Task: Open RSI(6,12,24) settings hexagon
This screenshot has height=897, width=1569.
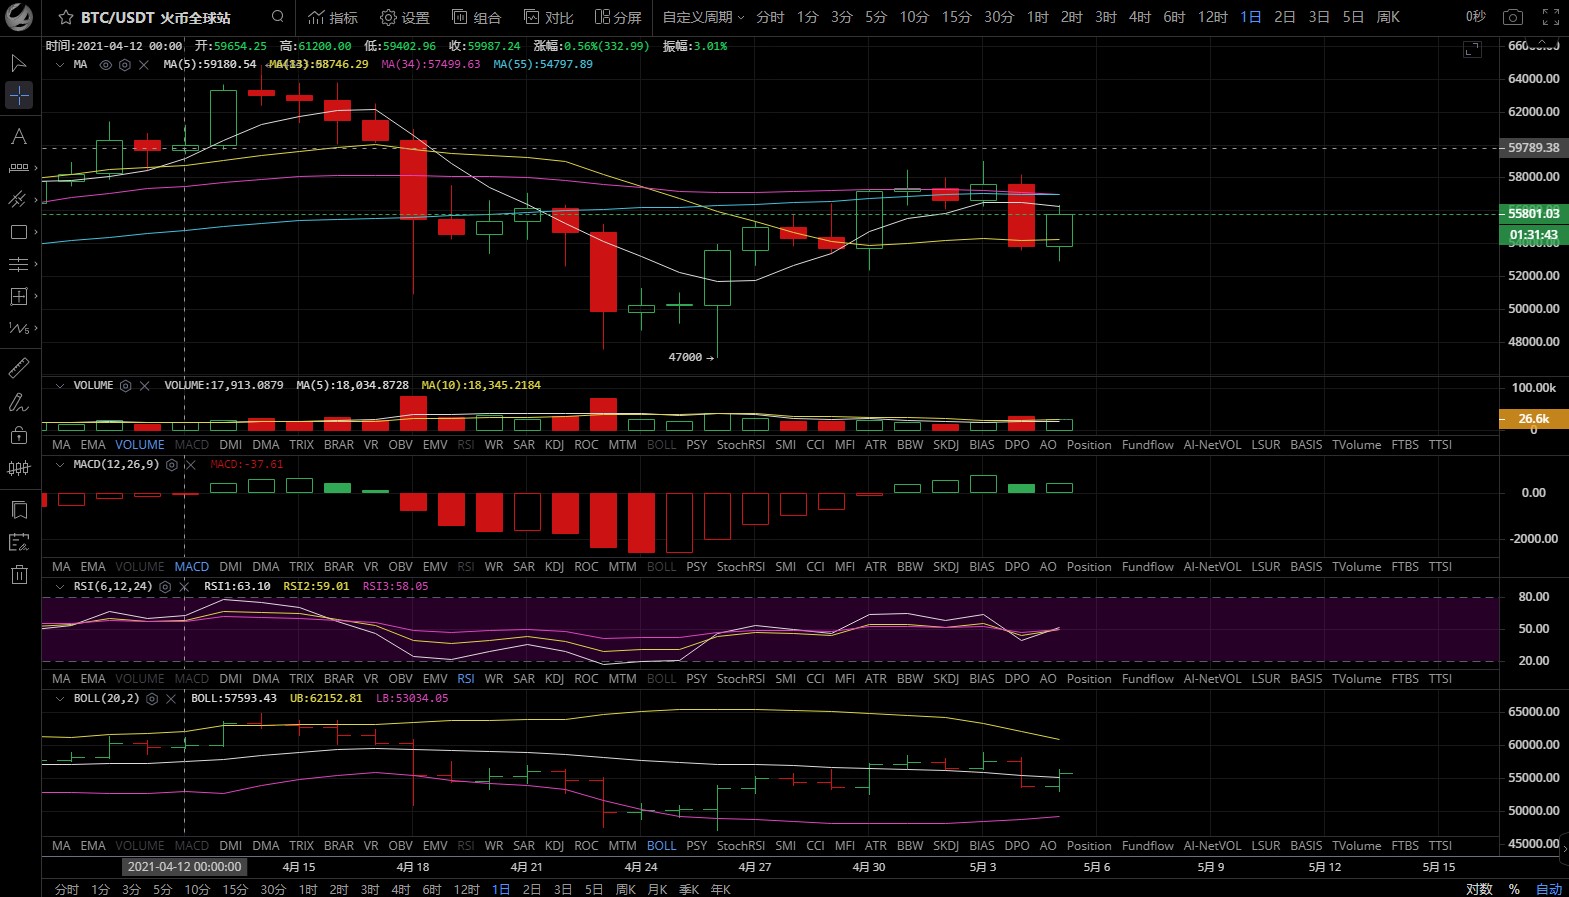Action: pyautogui.click(x=165, y=586)
